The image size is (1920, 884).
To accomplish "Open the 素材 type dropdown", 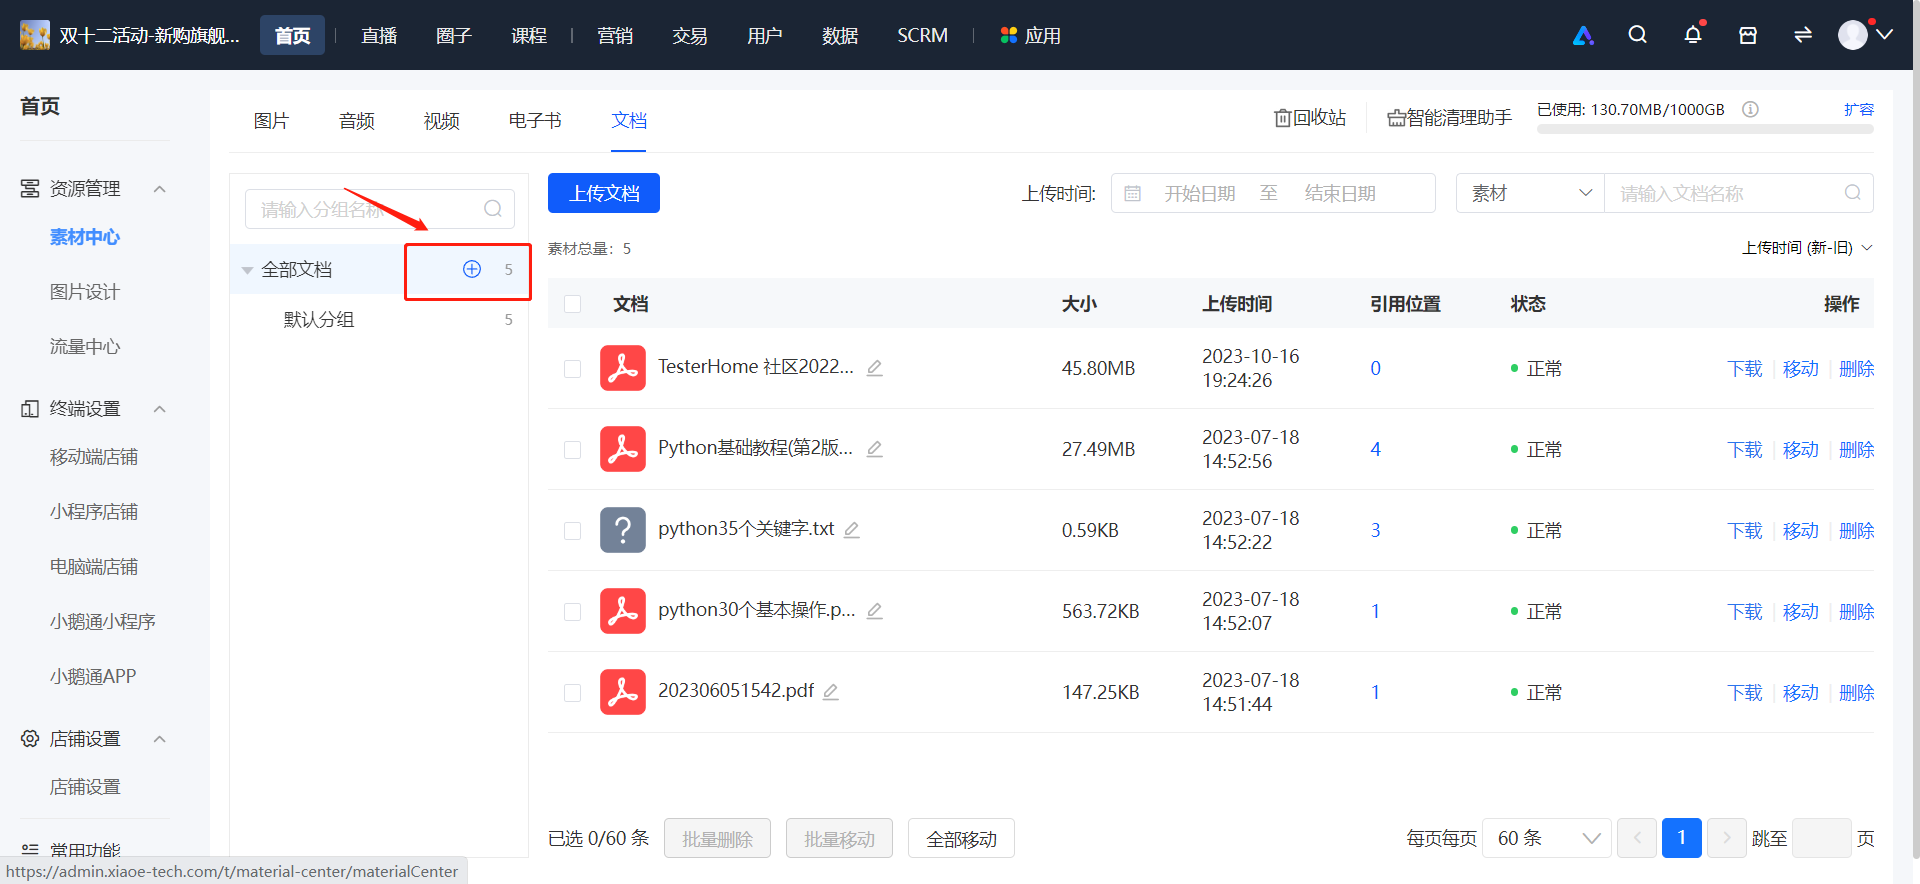I will [1530, 193].
